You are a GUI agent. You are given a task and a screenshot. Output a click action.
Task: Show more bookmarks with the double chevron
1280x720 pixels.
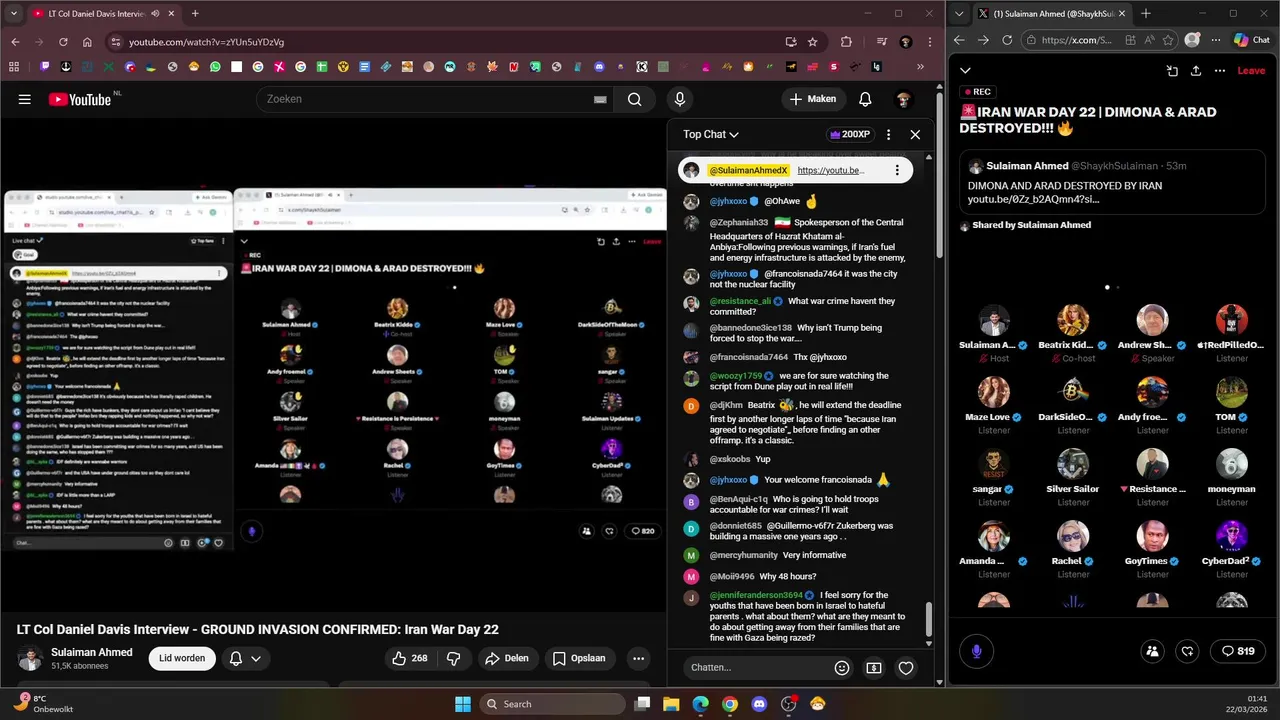[x=921, y=67]
